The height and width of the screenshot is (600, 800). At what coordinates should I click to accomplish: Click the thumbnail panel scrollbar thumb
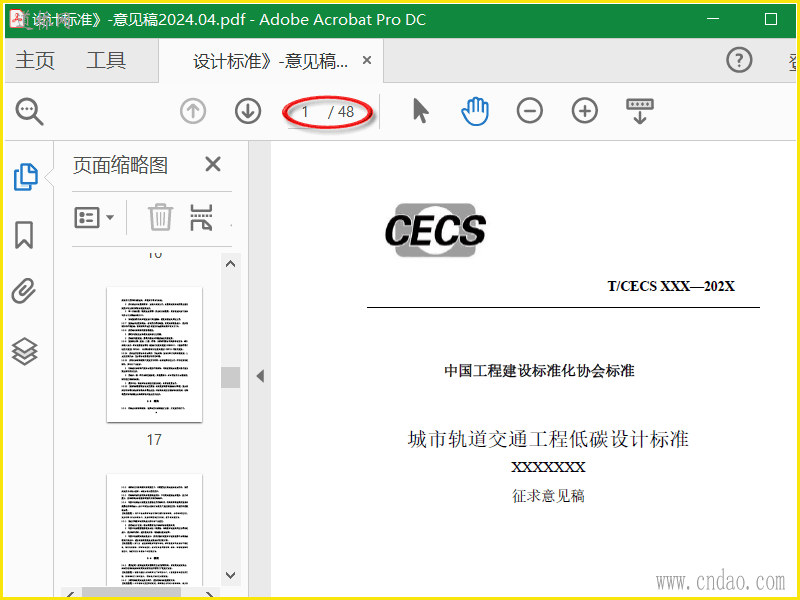point(231,378)
